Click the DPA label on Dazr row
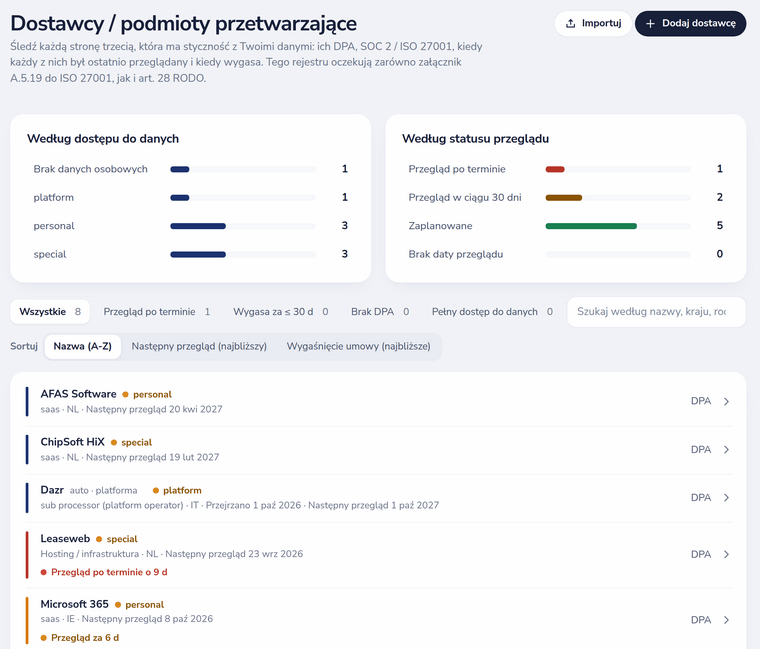 tap(700, 498)
